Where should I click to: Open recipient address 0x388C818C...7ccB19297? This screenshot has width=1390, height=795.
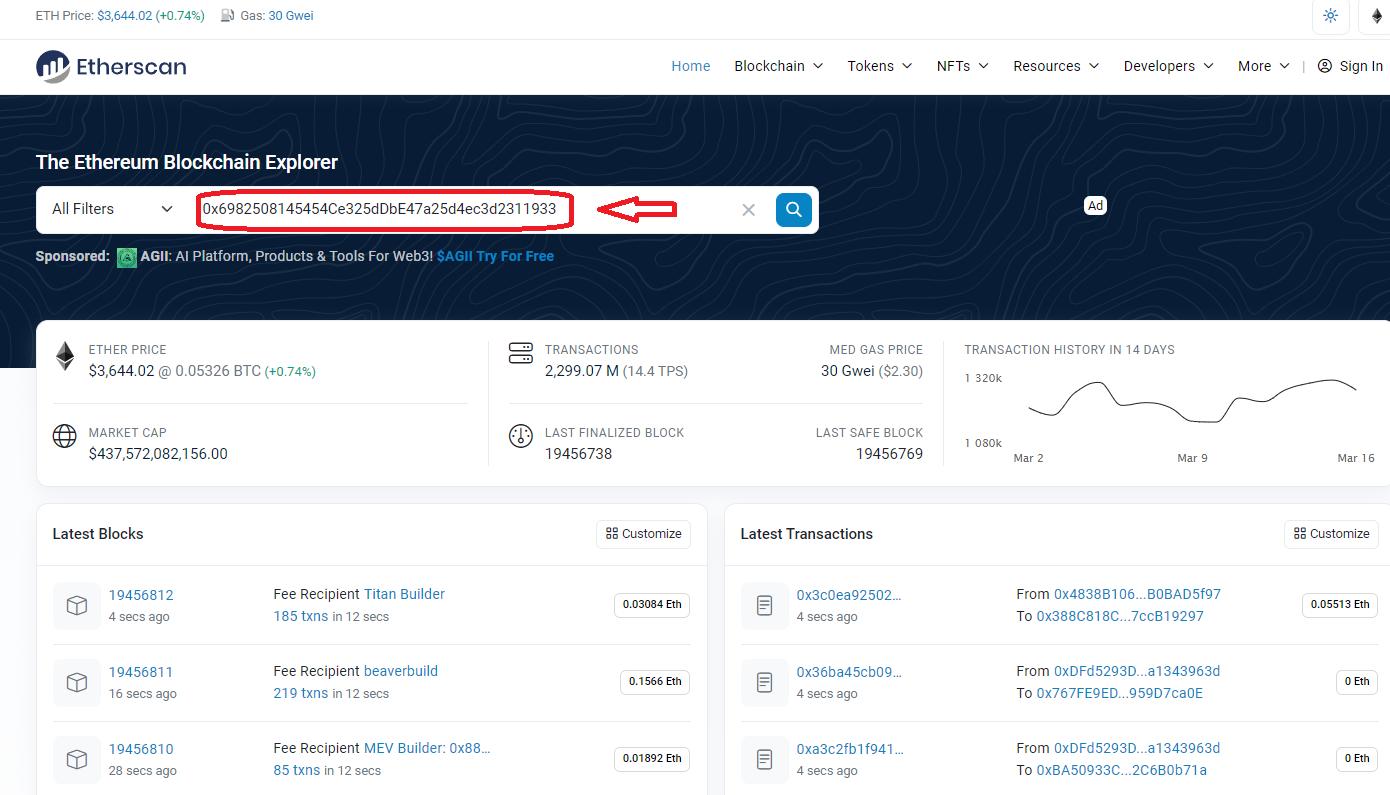tap(1120, 616)
